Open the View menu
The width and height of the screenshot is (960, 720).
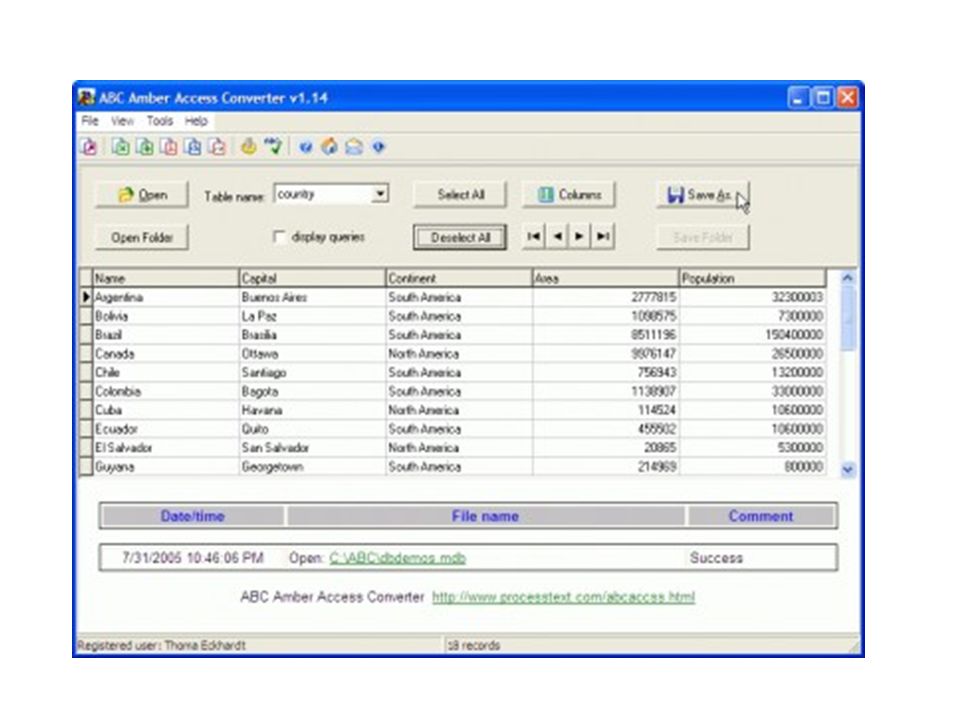coord(122,121)
